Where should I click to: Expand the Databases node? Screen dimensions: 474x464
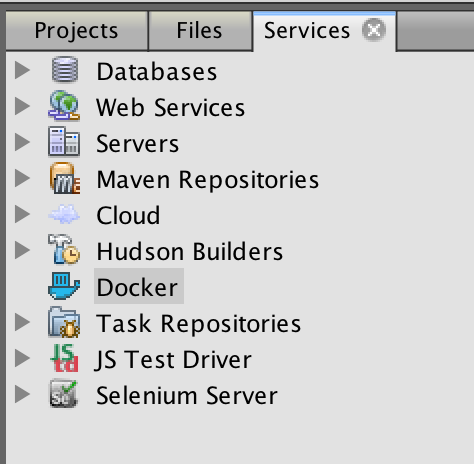coord(22,70)
